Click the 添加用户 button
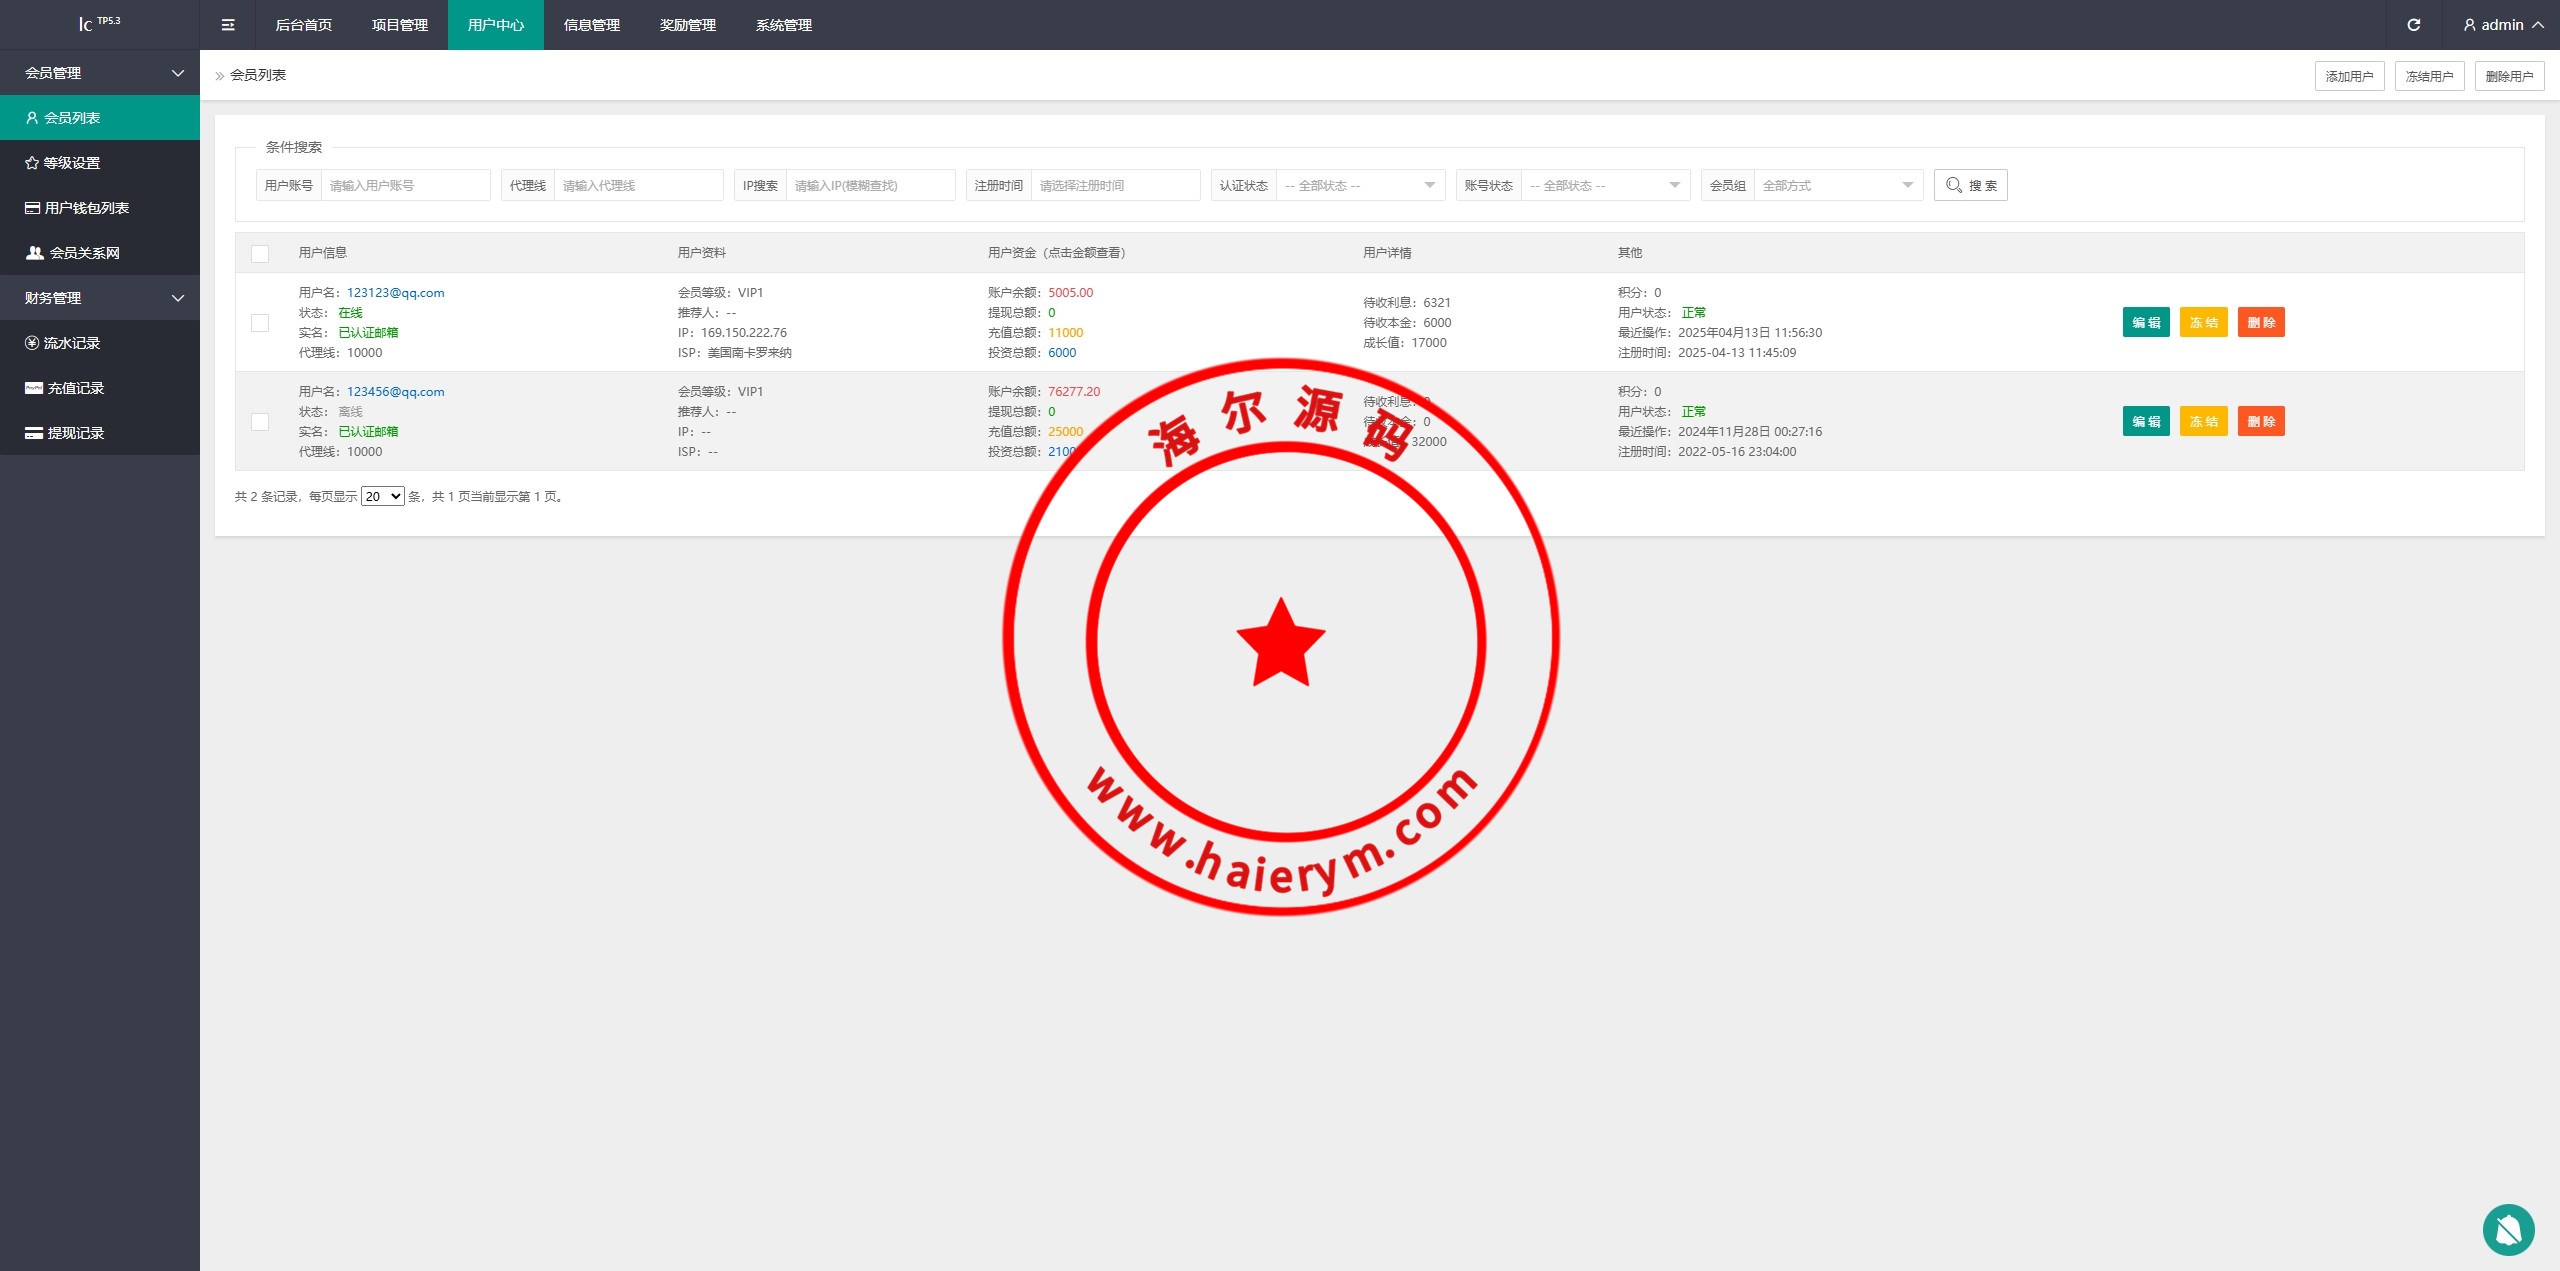Image resolution: width=2560 pixels, height=1271 pixels. pos(2349,76)
